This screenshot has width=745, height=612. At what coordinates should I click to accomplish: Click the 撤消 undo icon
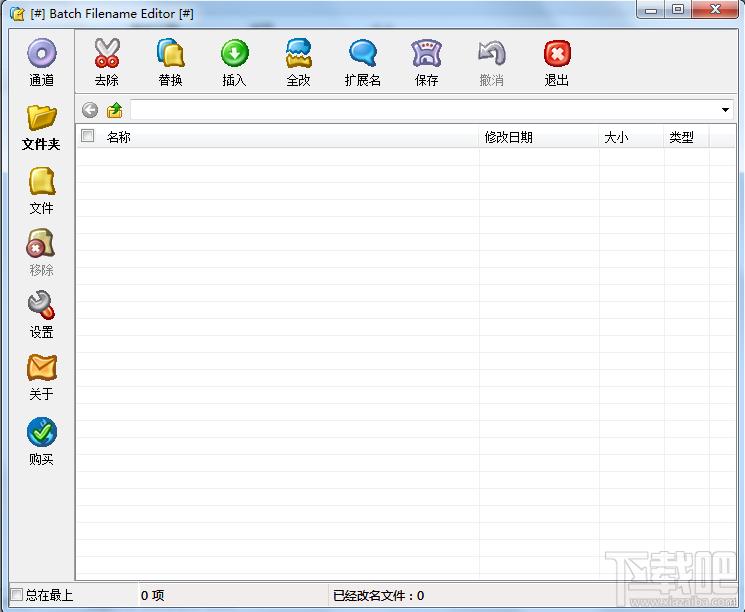pos(491,62)
